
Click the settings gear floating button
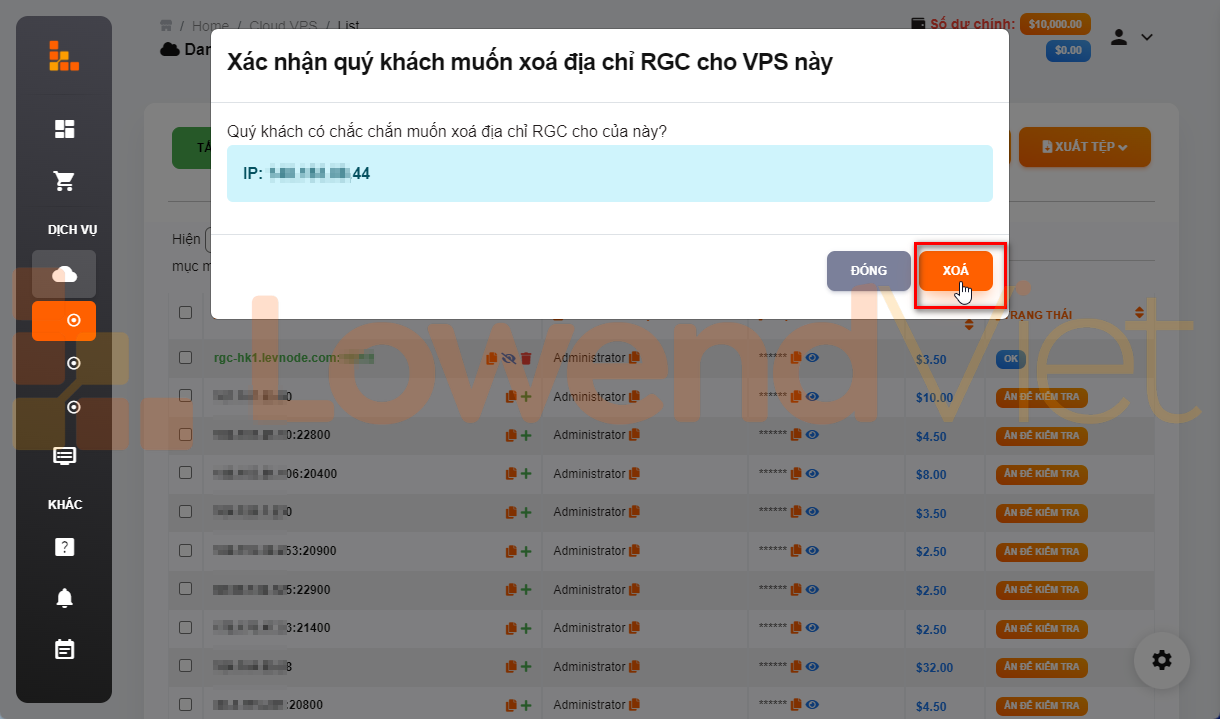click(1161, 660)
